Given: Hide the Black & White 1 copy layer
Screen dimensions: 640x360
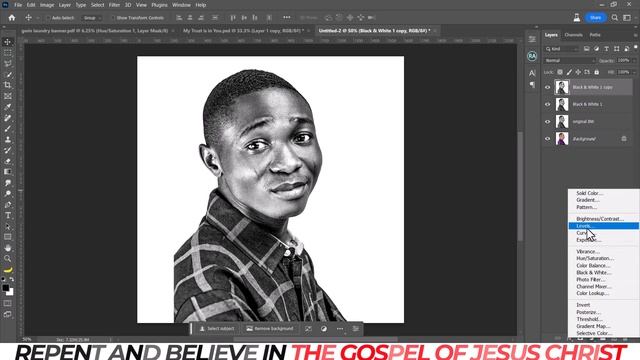Looking at the screenshot, I should [x=548, y=87].
